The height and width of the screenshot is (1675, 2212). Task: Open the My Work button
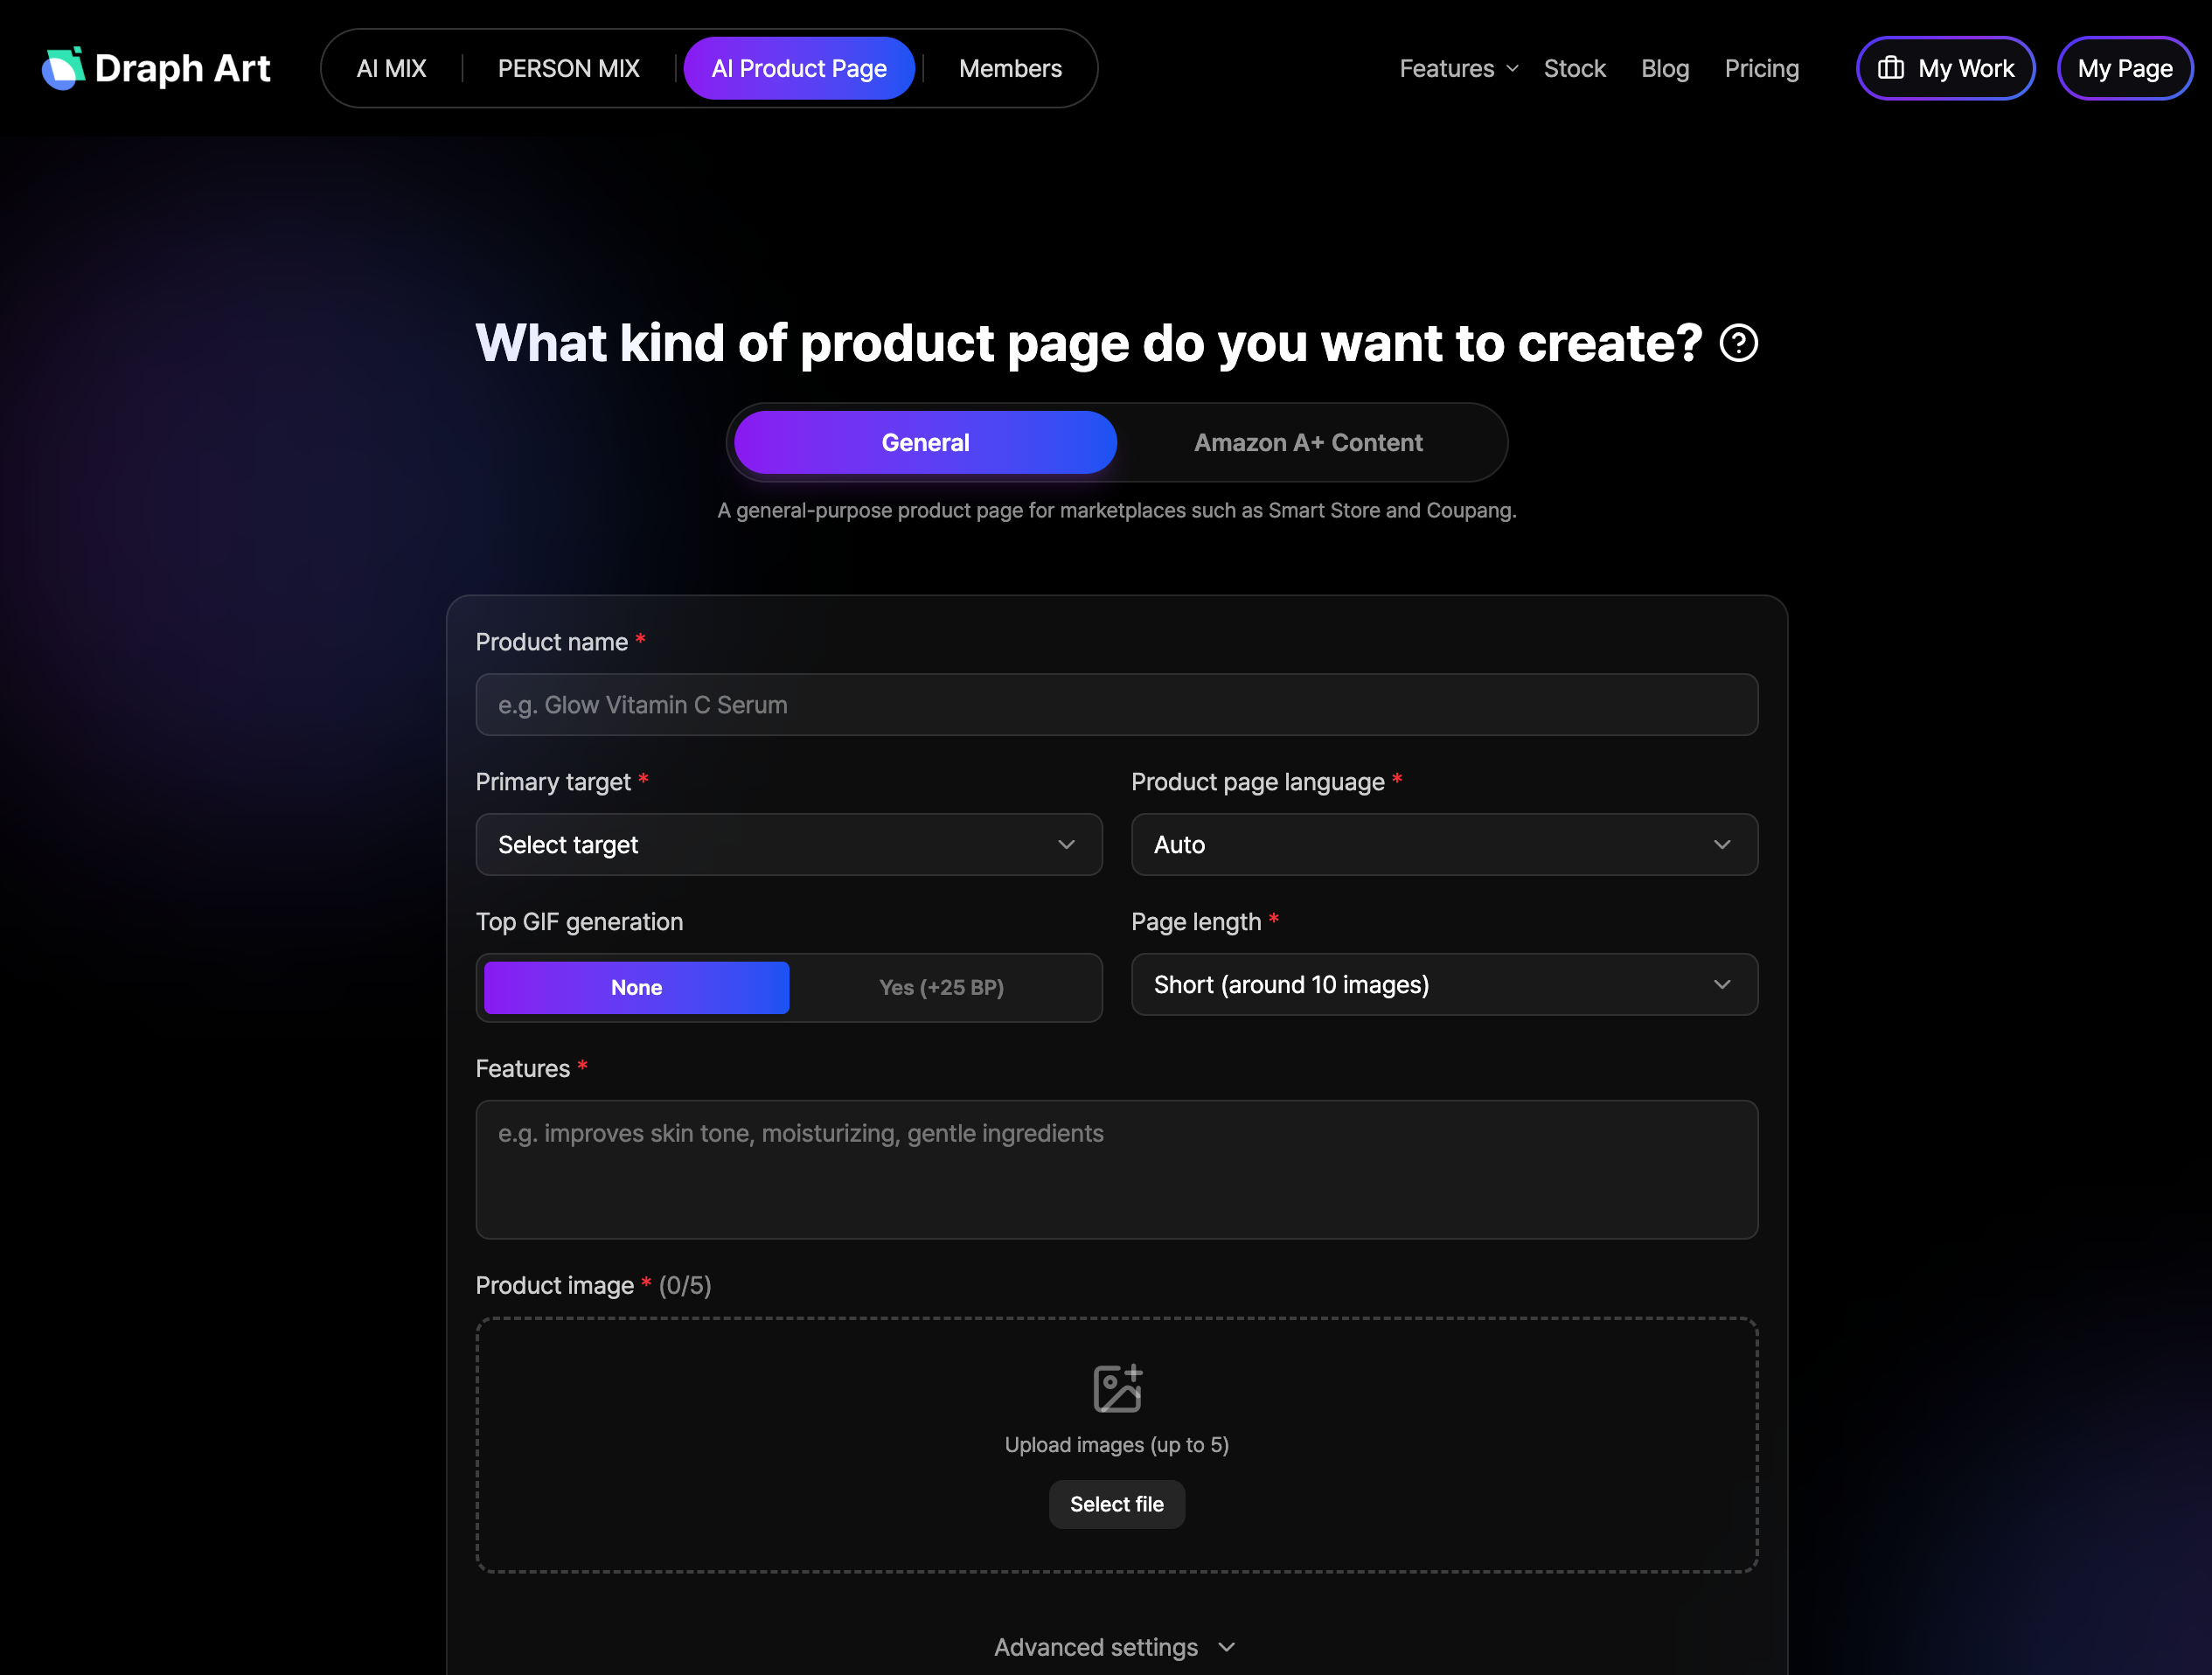[x=1945, y=68]
